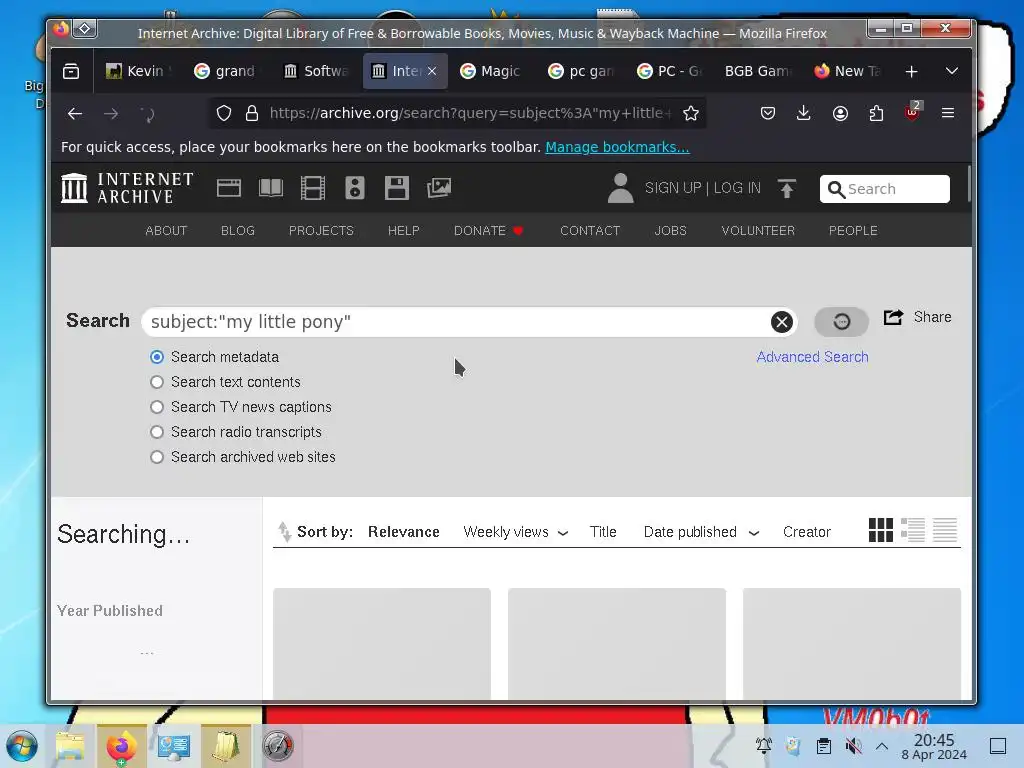Screen dimensions: 1024x768
Task: Open the Video film icon
Action: [x=312, y=188]
